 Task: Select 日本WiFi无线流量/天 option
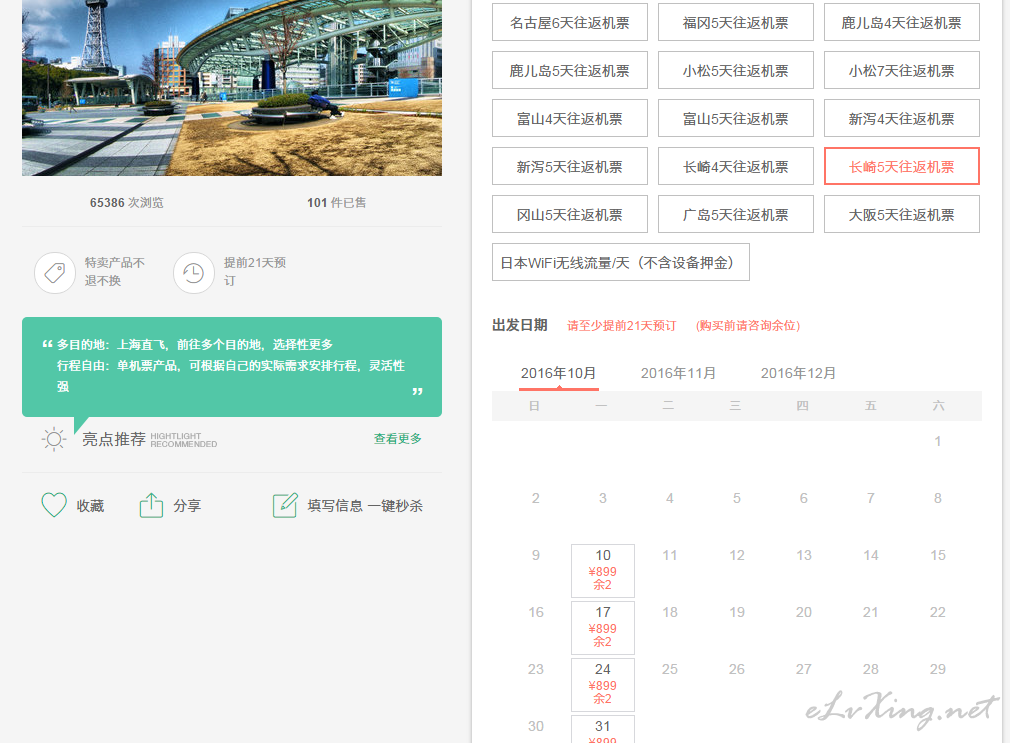621,262
